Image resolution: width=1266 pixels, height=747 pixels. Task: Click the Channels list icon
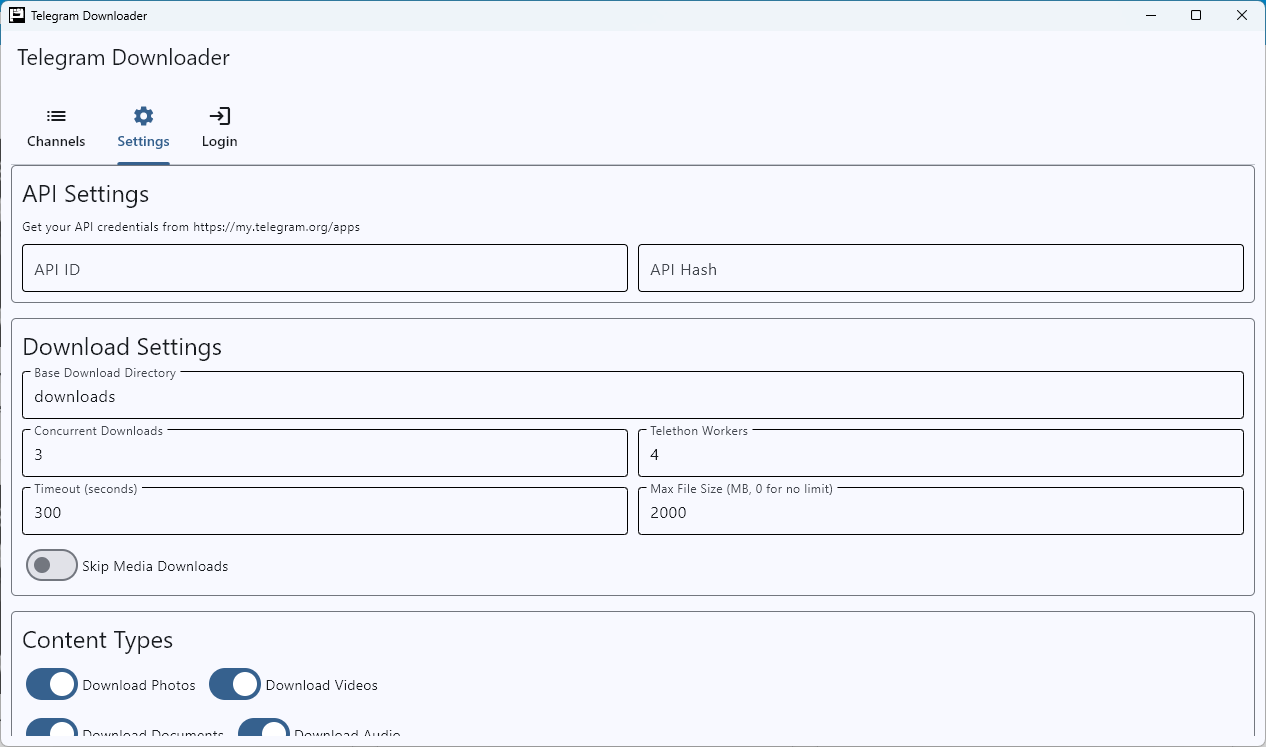click(56, 115)
